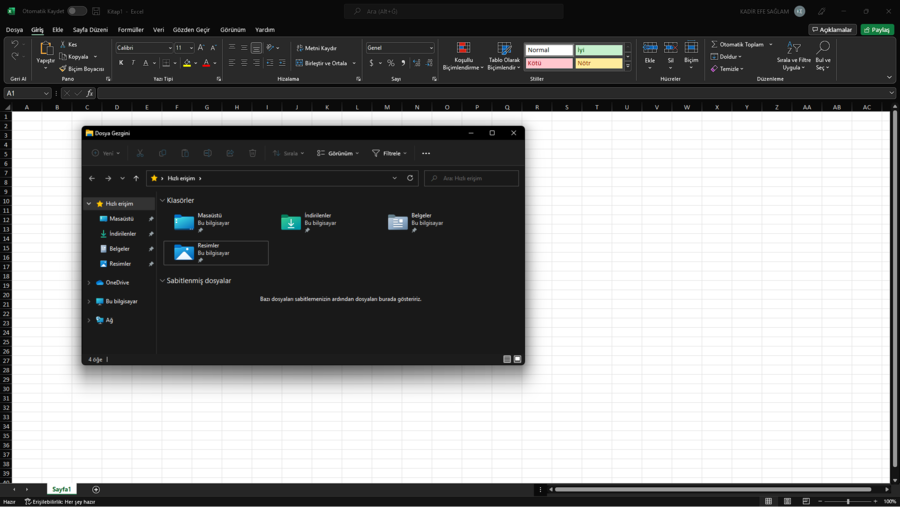This screenshot has width=900, height=507.
Task: Click the refresh icon in File Explorer
Action: tap(410, 178)
